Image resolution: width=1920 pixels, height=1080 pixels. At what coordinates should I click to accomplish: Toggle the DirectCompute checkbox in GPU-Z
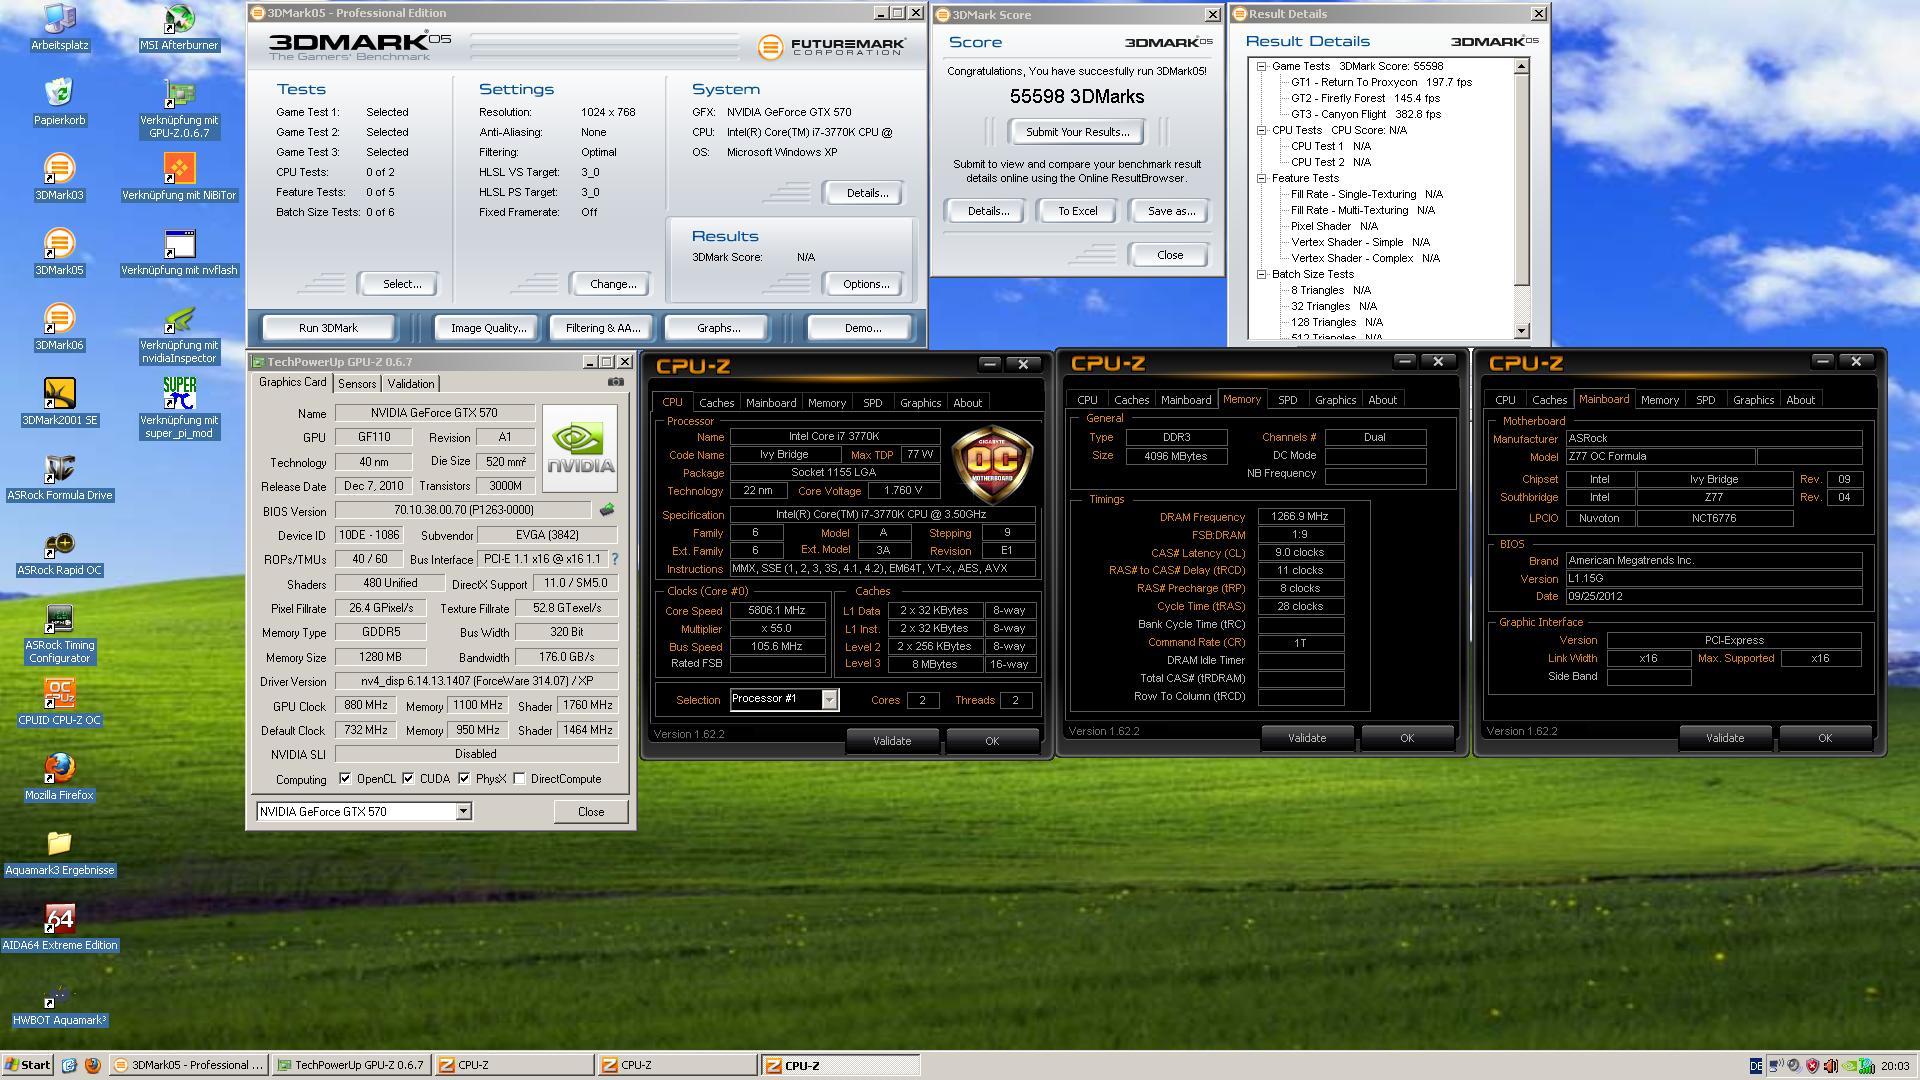520,779
